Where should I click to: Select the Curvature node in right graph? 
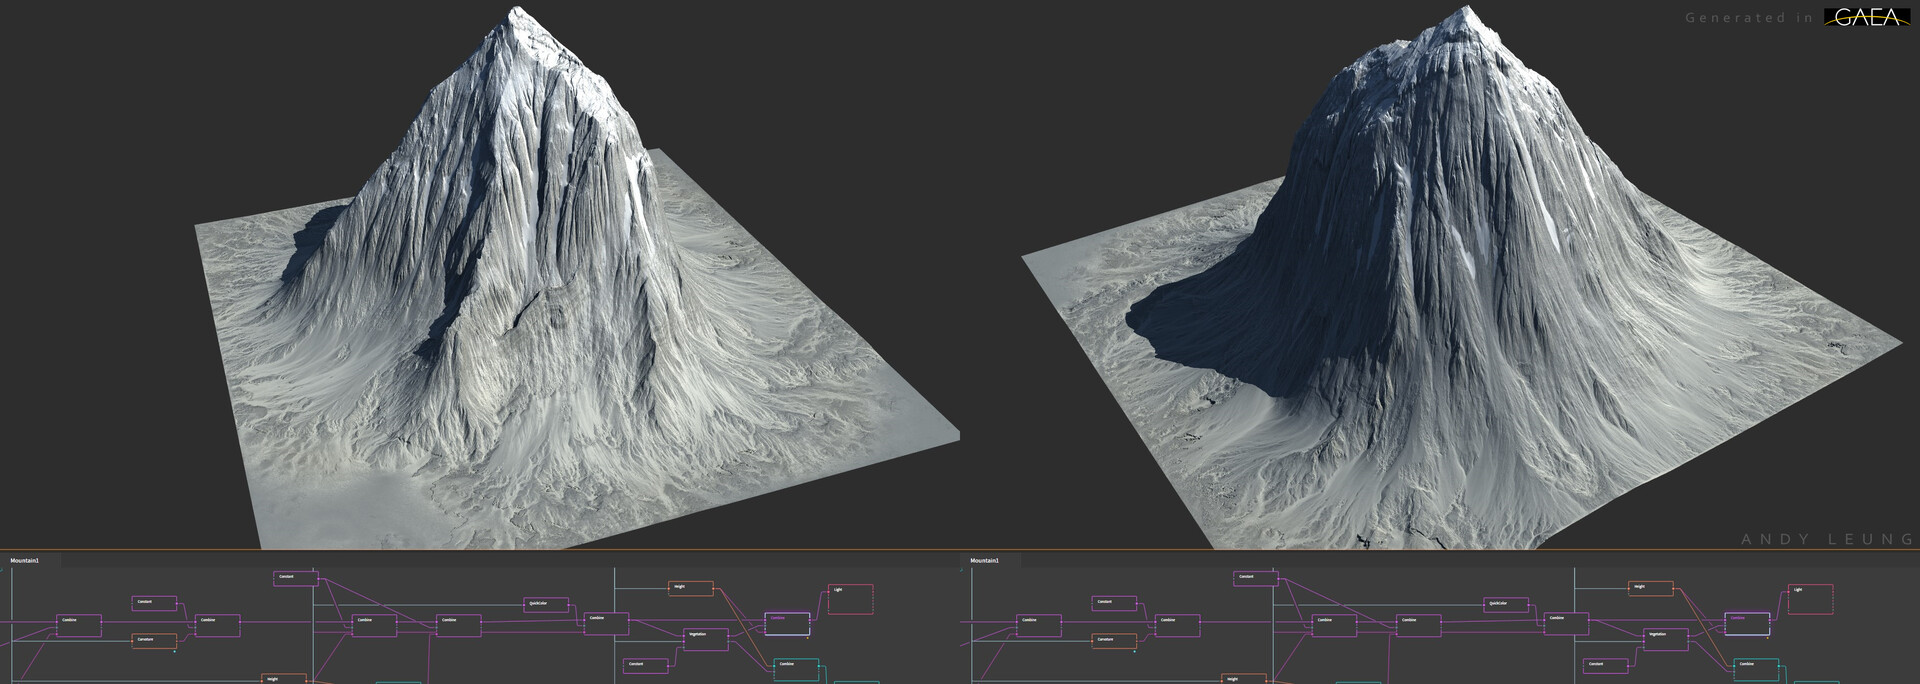[1114, 640]
